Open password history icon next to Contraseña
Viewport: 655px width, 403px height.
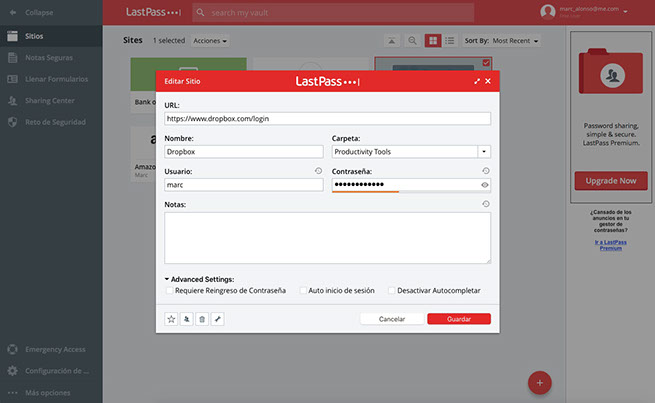[485, 171]
